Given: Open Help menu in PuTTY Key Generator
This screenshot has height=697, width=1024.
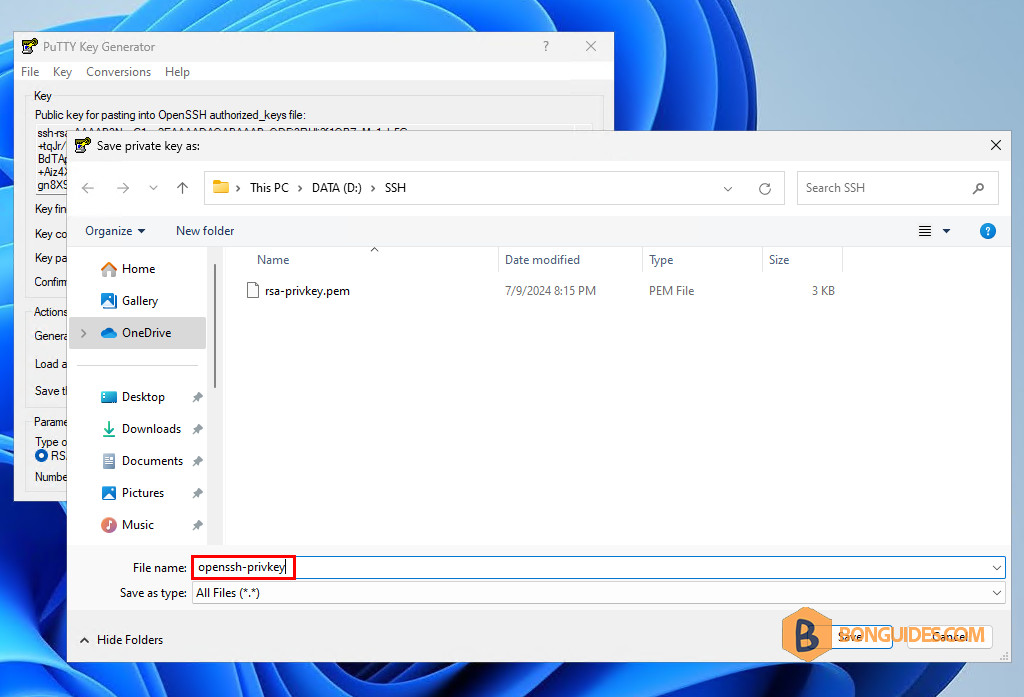Looking at the screenshot, I should [x=177, y=72].
